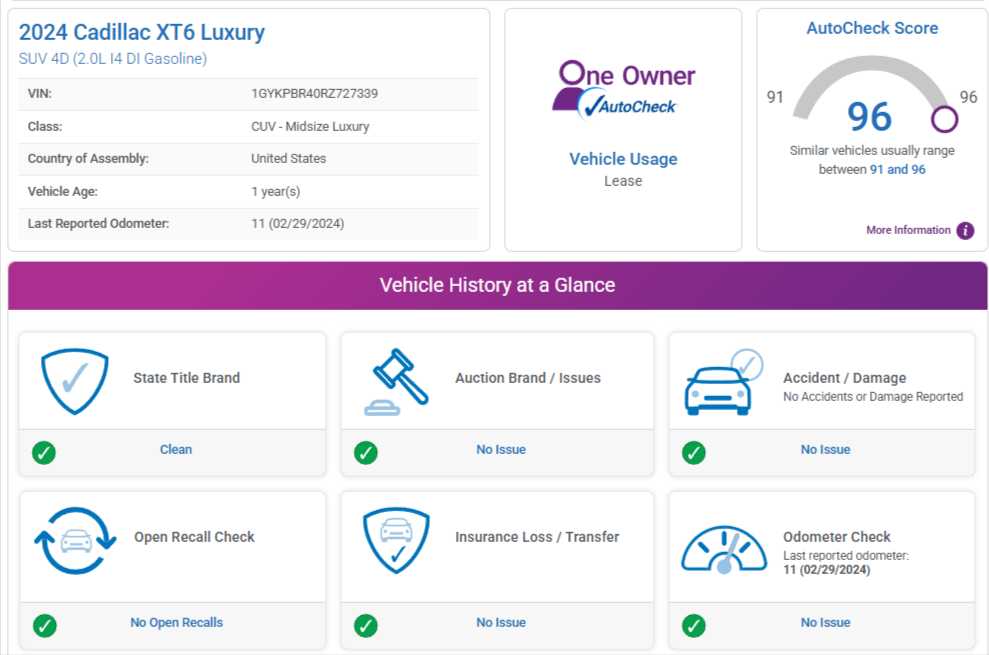Click the Insurance Loss shield car icon
The height and width of the screenshot is (655, 989).
(396, 540)
